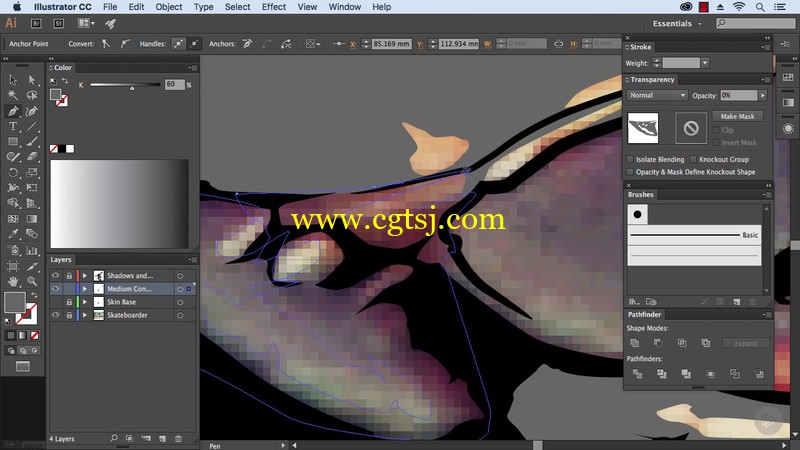The width and height of the screenshot is (800, 450).
Task: Click the Divide pathfinder icon
Action: point(637,374)
